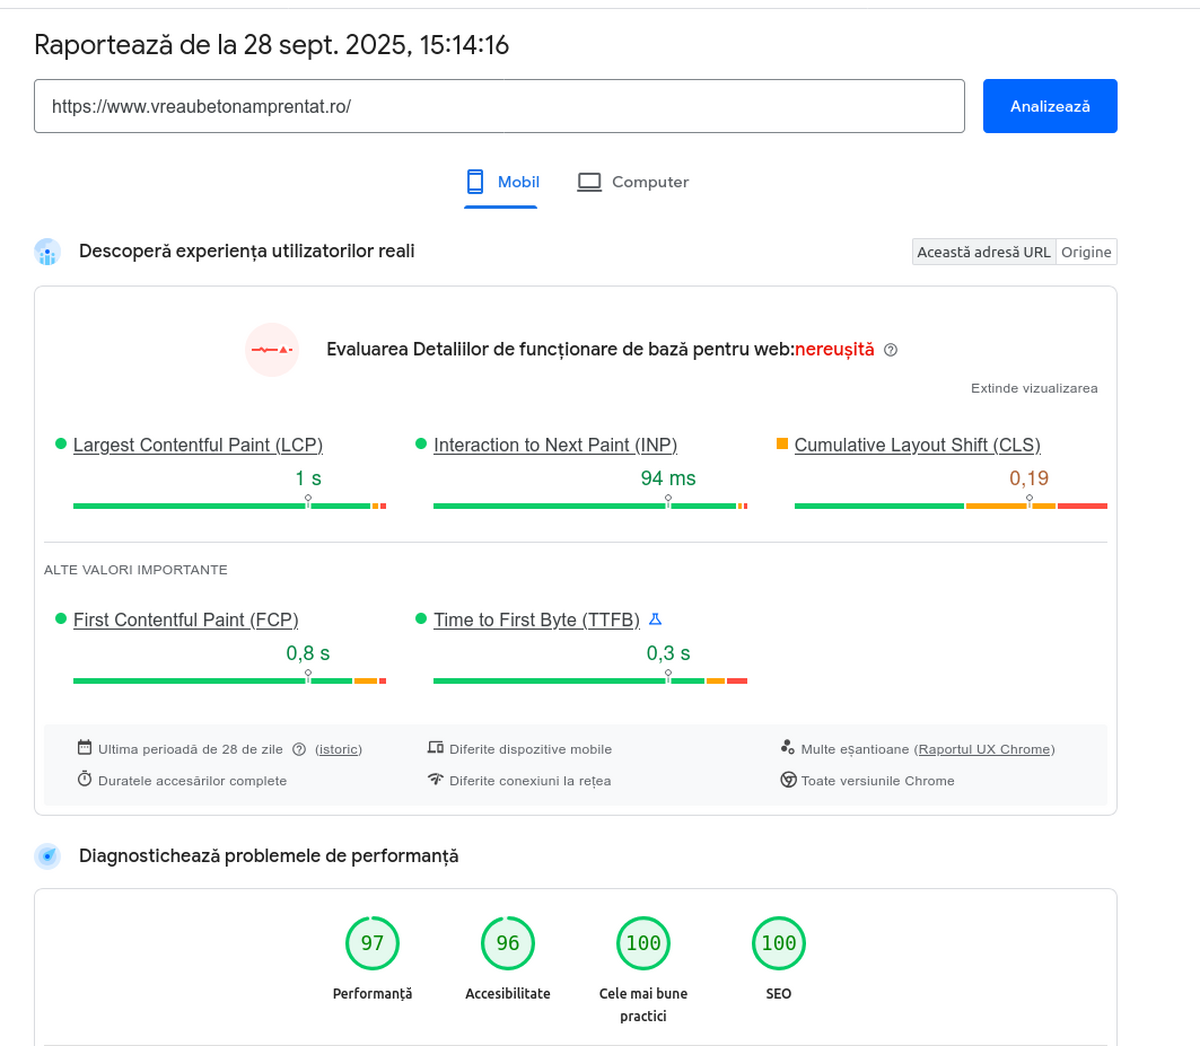Expand view with 'Extinde vizualizarea'
1200x1046 pixels.
[1034, 388]
